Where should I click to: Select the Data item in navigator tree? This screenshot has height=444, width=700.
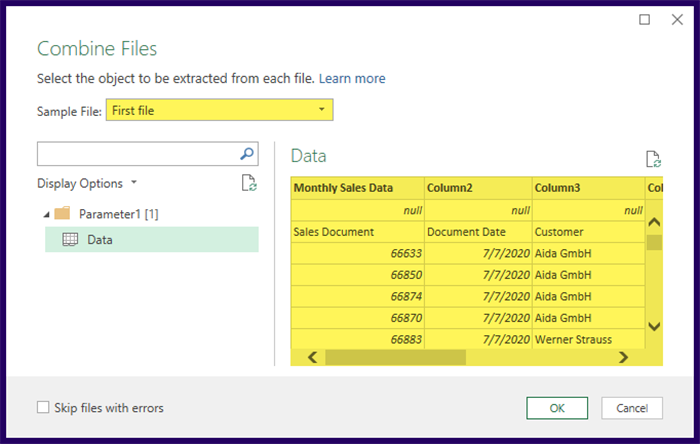click(x=100, y=239)
